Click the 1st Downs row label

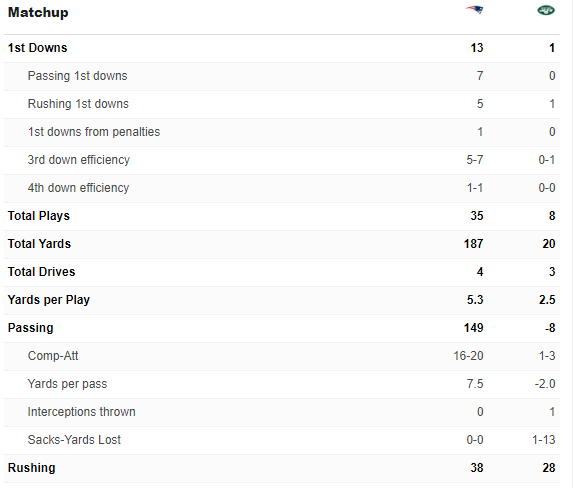click(38, 48)
